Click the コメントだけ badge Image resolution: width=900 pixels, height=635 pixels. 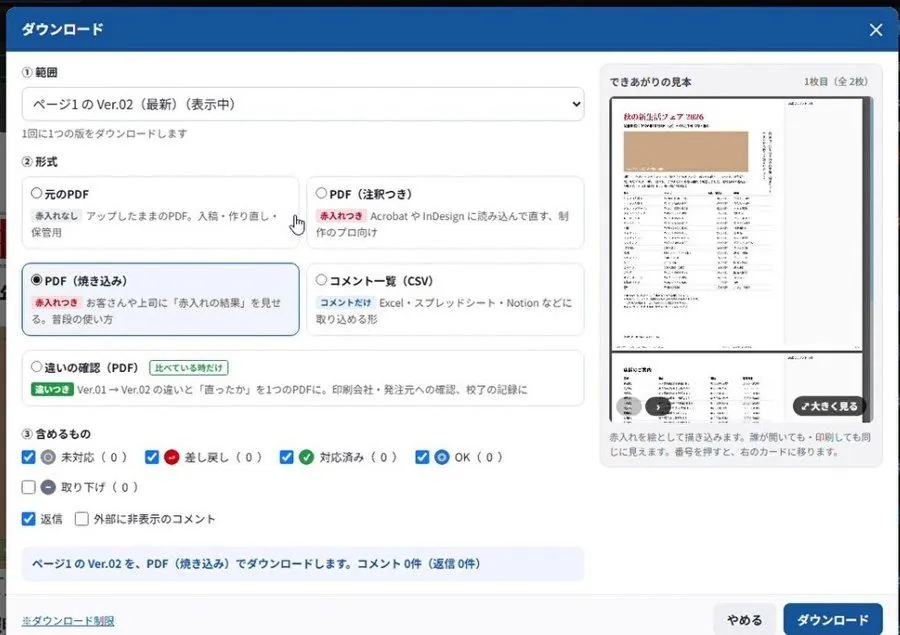pyautogui.click(x=345, y=303)
